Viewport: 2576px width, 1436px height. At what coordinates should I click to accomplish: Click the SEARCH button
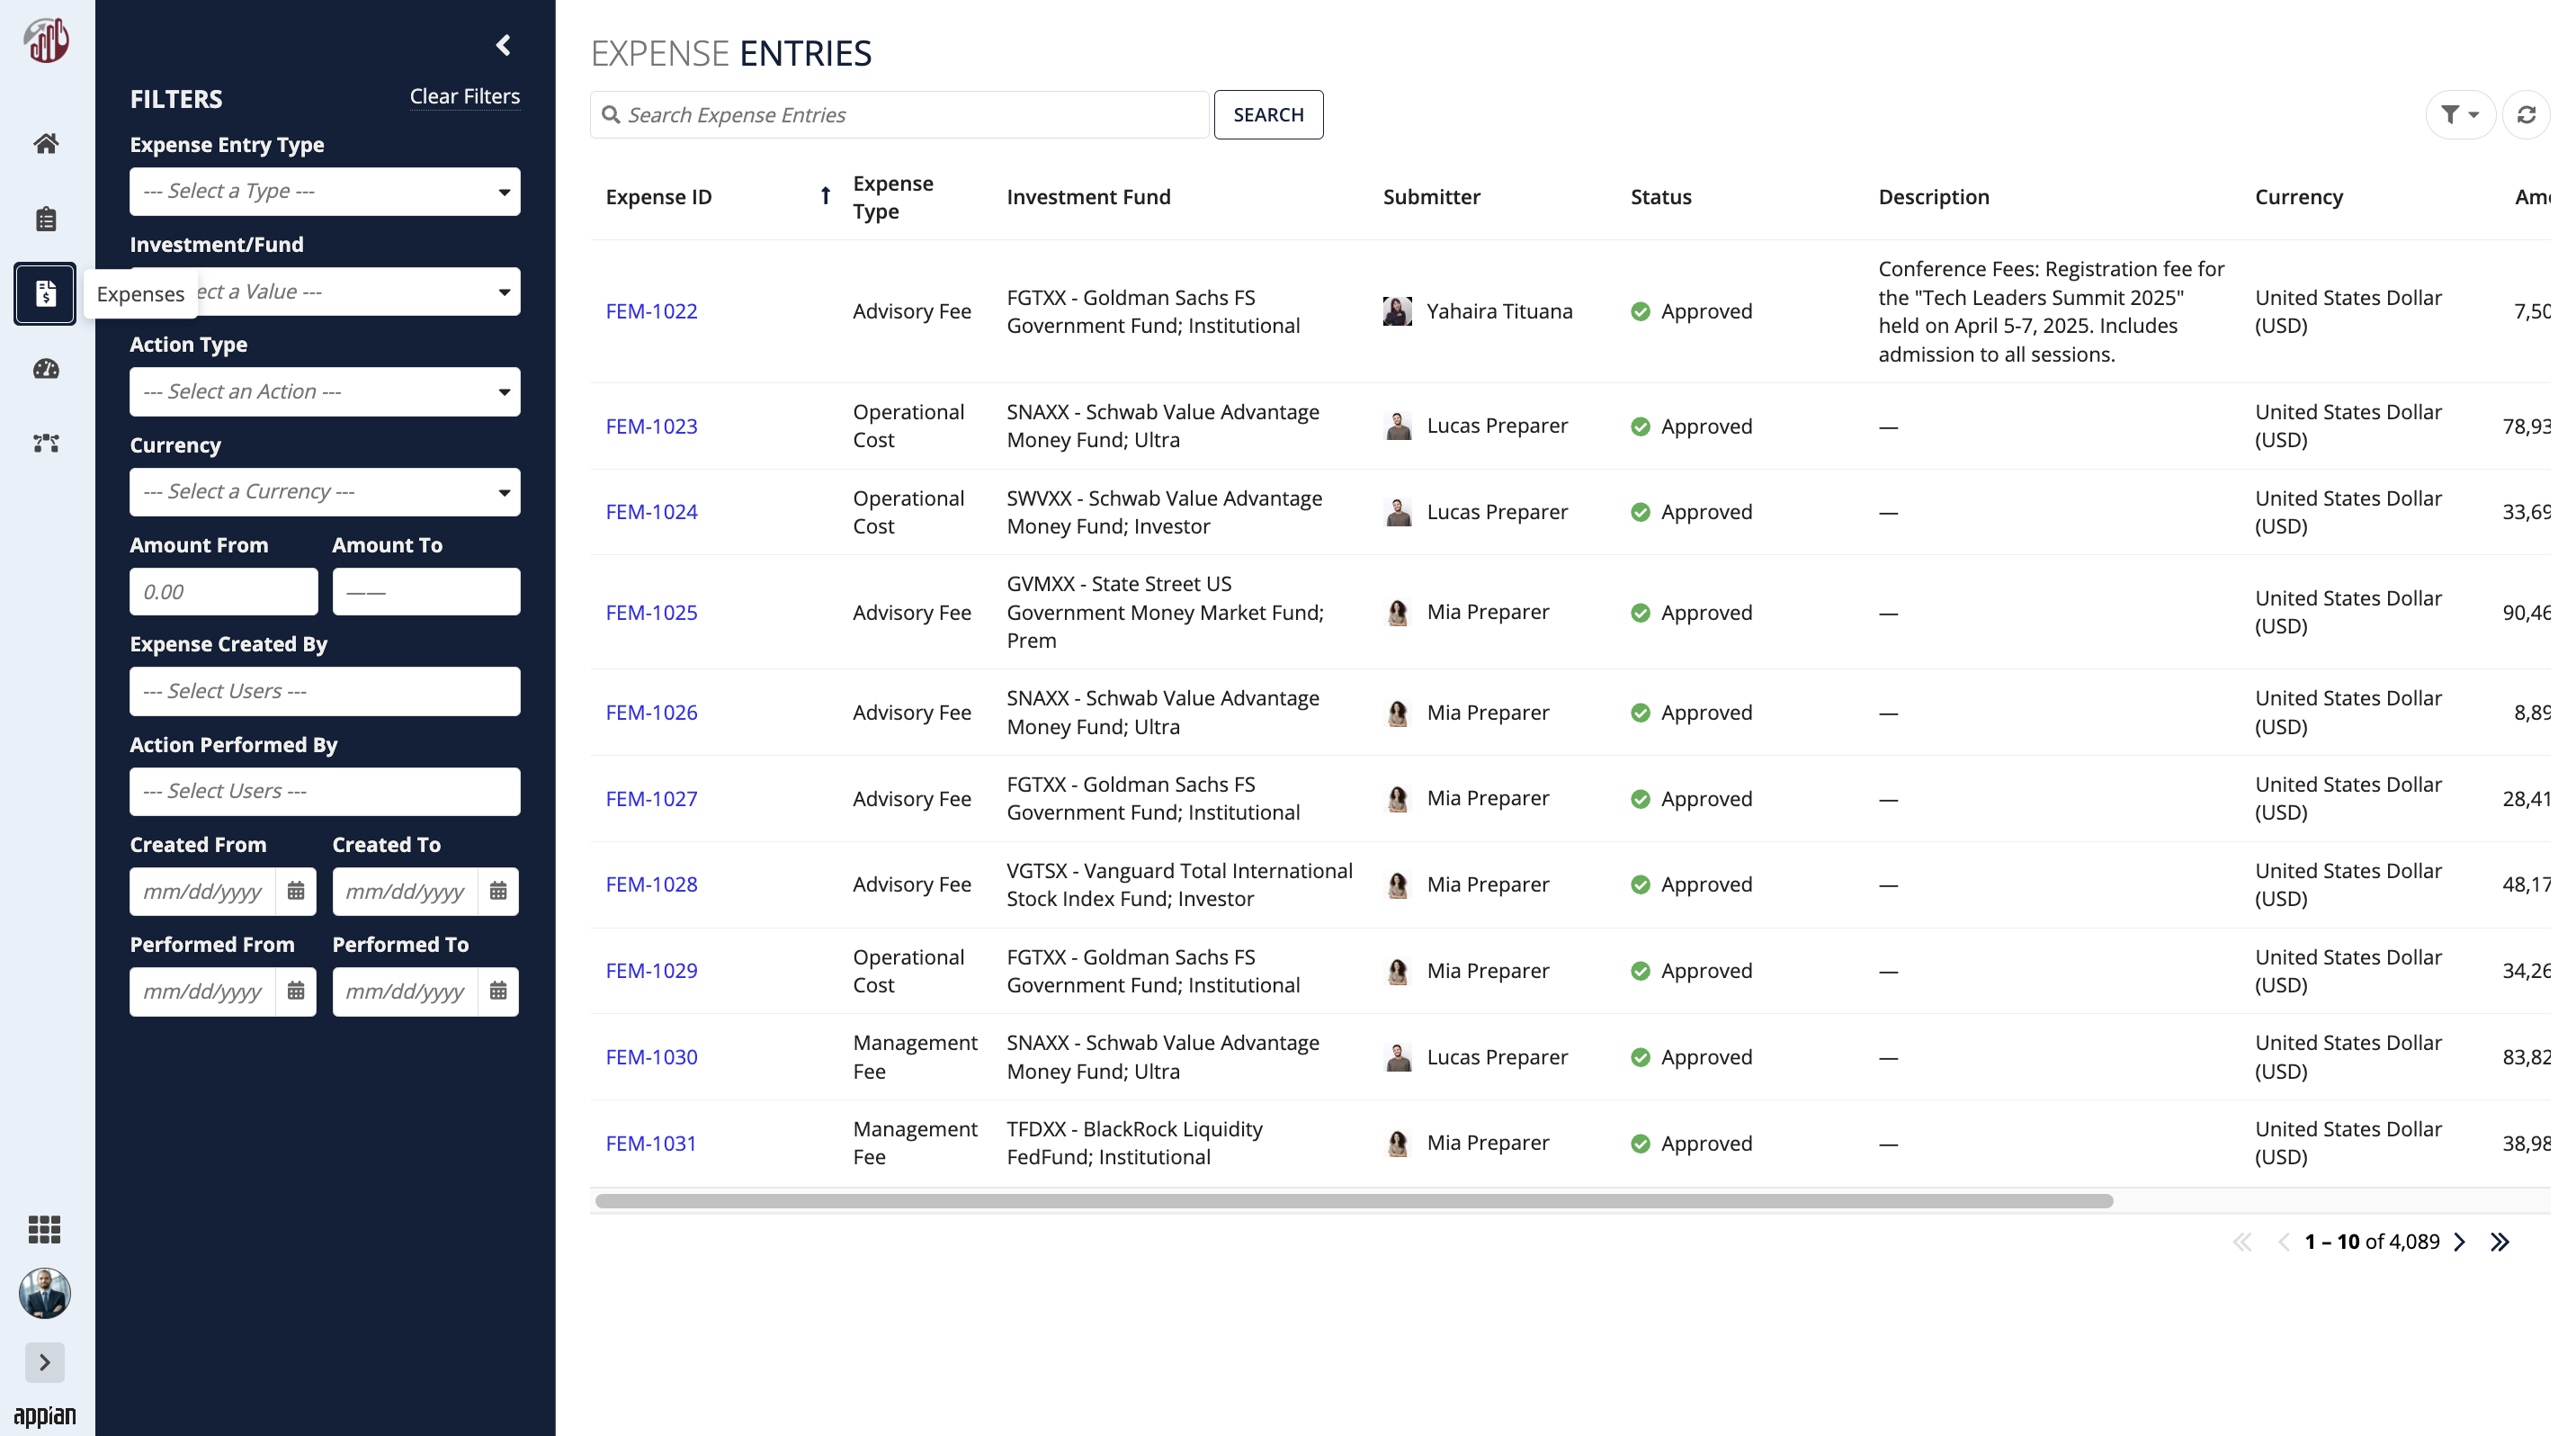1268,115
